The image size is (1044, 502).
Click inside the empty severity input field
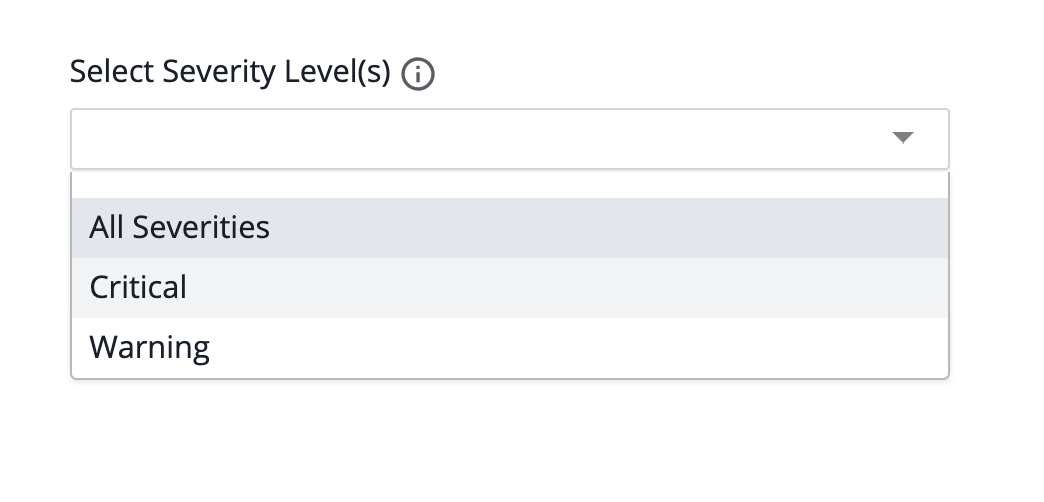click(x=510, y=138)
